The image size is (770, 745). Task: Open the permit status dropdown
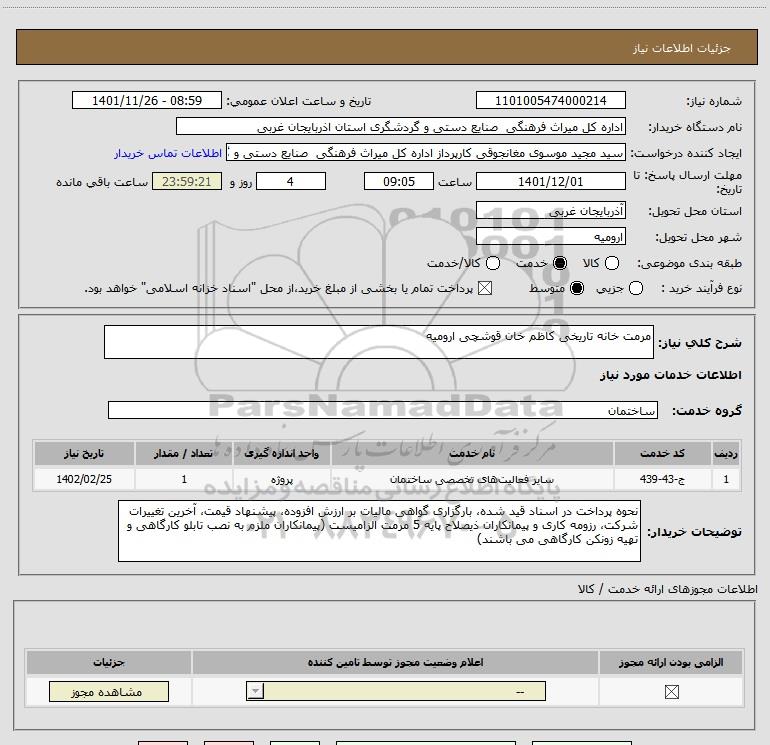click(396, 691)
